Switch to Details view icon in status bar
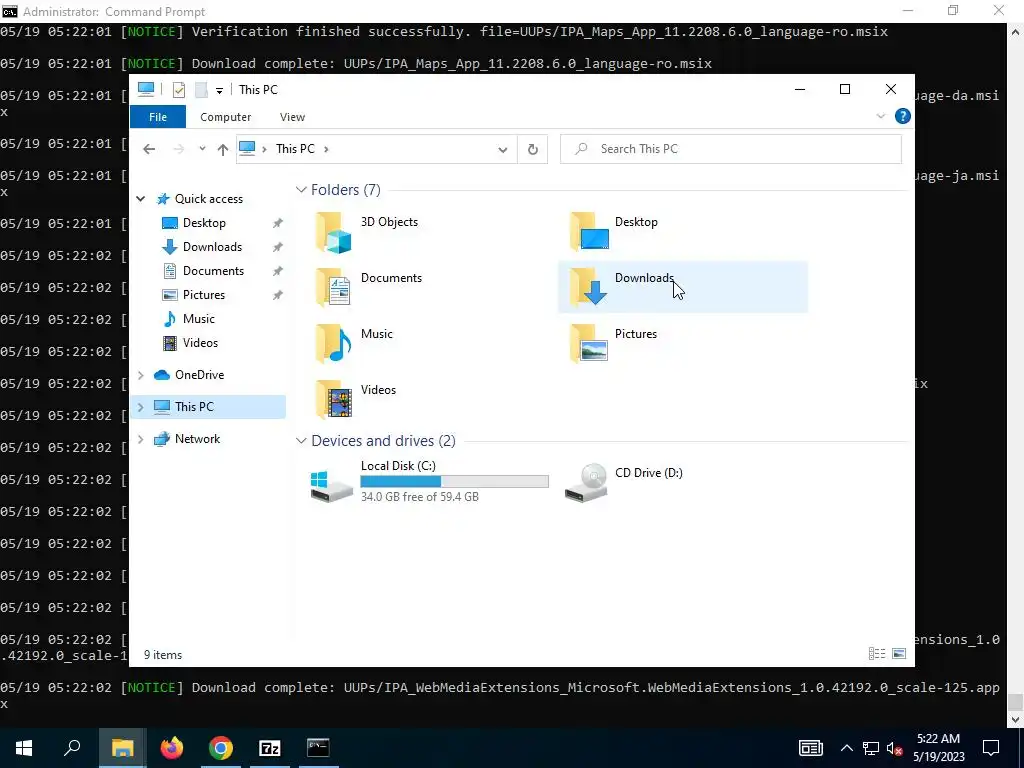This screenshot has width=1024, height=768. (877, 654)
